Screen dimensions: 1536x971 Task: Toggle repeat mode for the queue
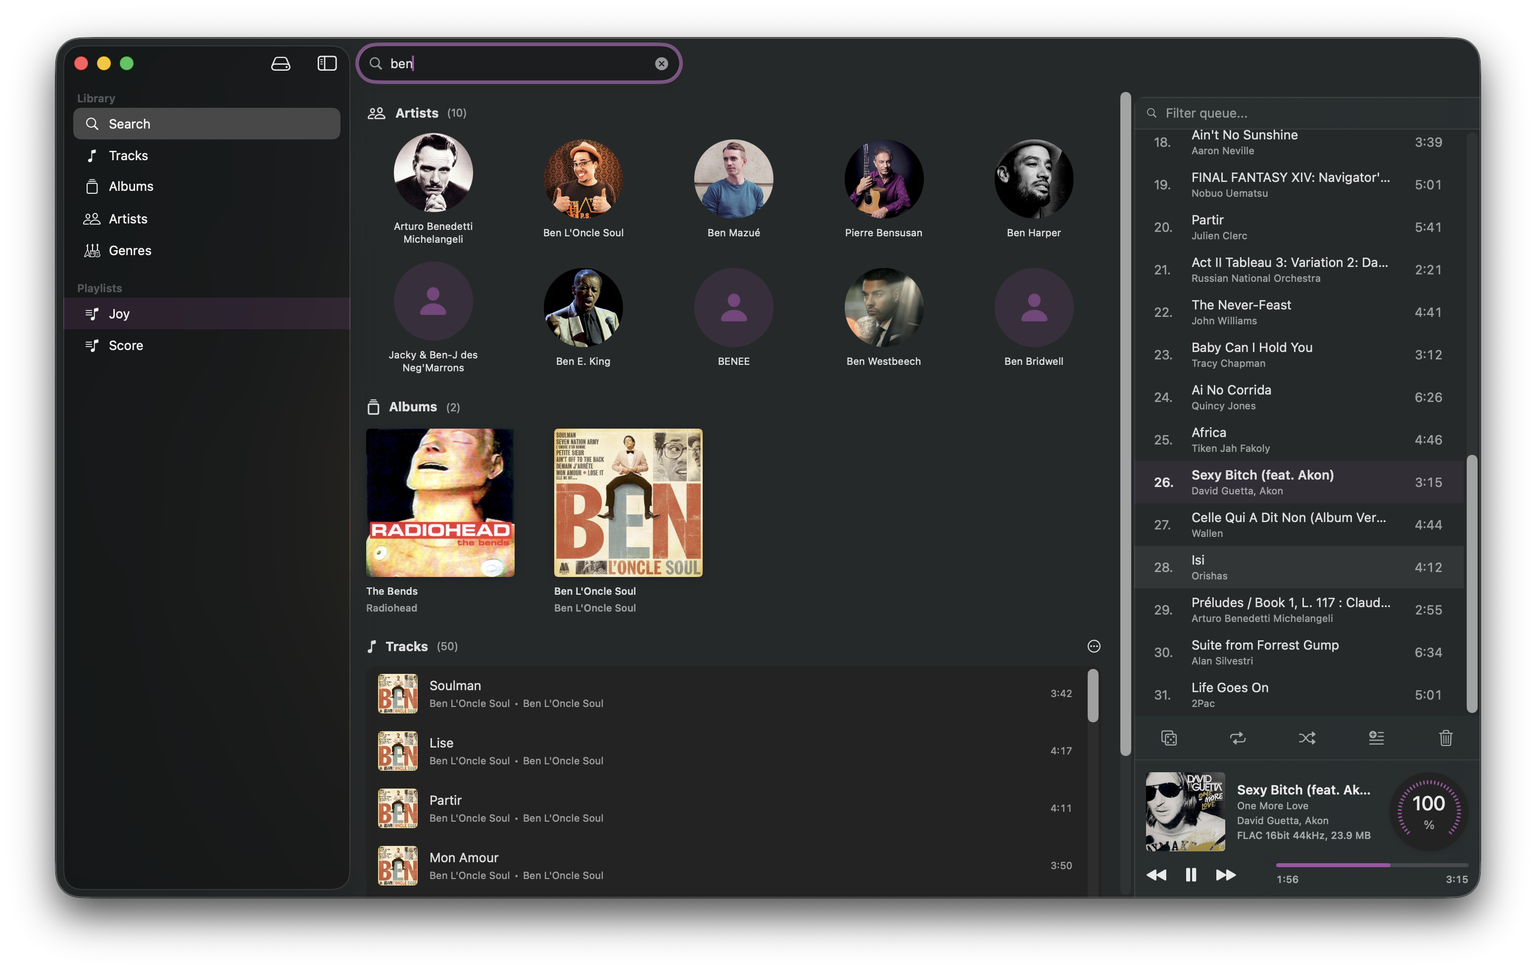pos(1237,738)
